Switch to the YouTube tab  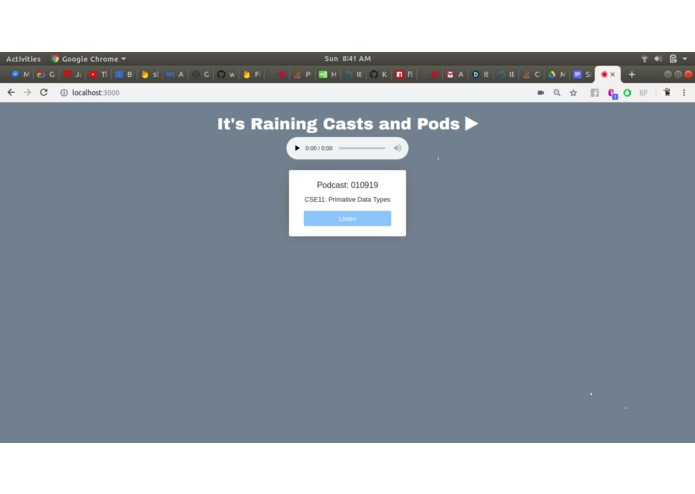98,74
